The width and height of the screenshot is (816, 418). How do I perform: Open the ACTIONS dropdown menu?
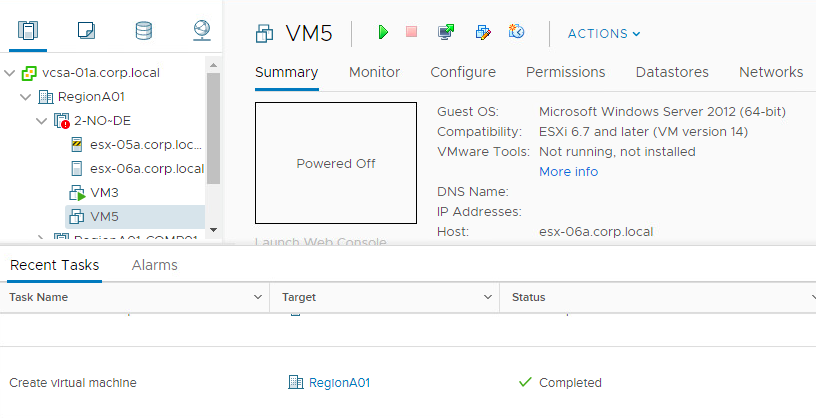[x=604, y=34]
